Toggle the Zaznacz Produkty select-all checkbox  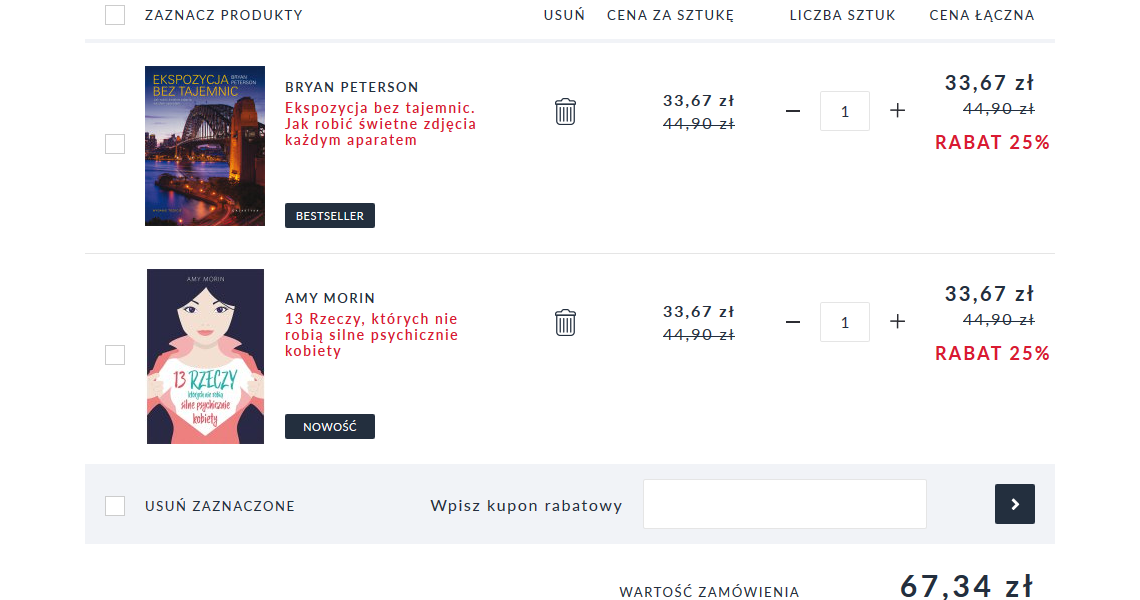(x=115, y=15)
